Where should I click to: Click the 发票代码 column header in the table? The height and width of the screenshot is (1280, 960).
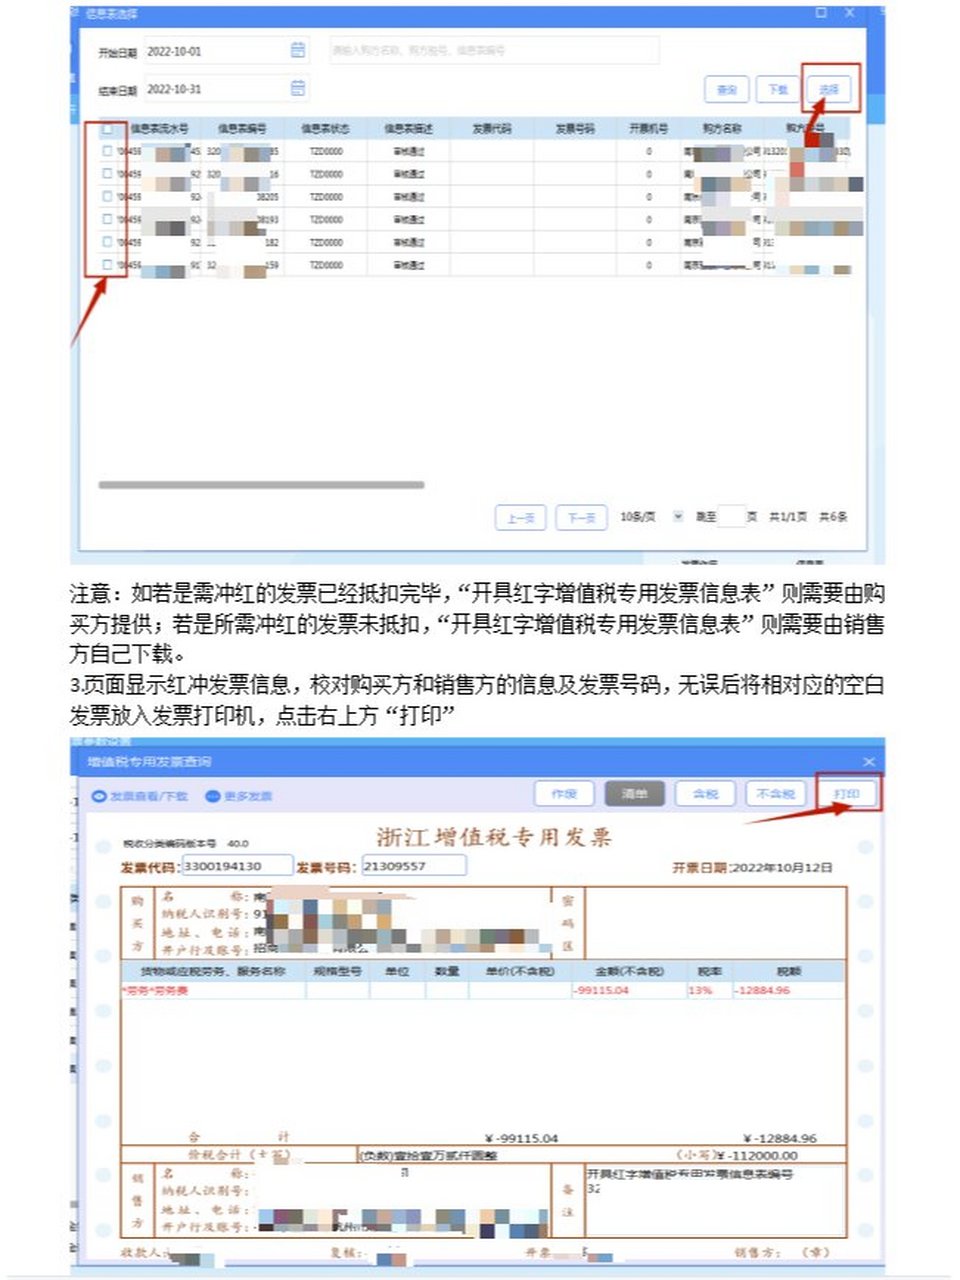492,129
